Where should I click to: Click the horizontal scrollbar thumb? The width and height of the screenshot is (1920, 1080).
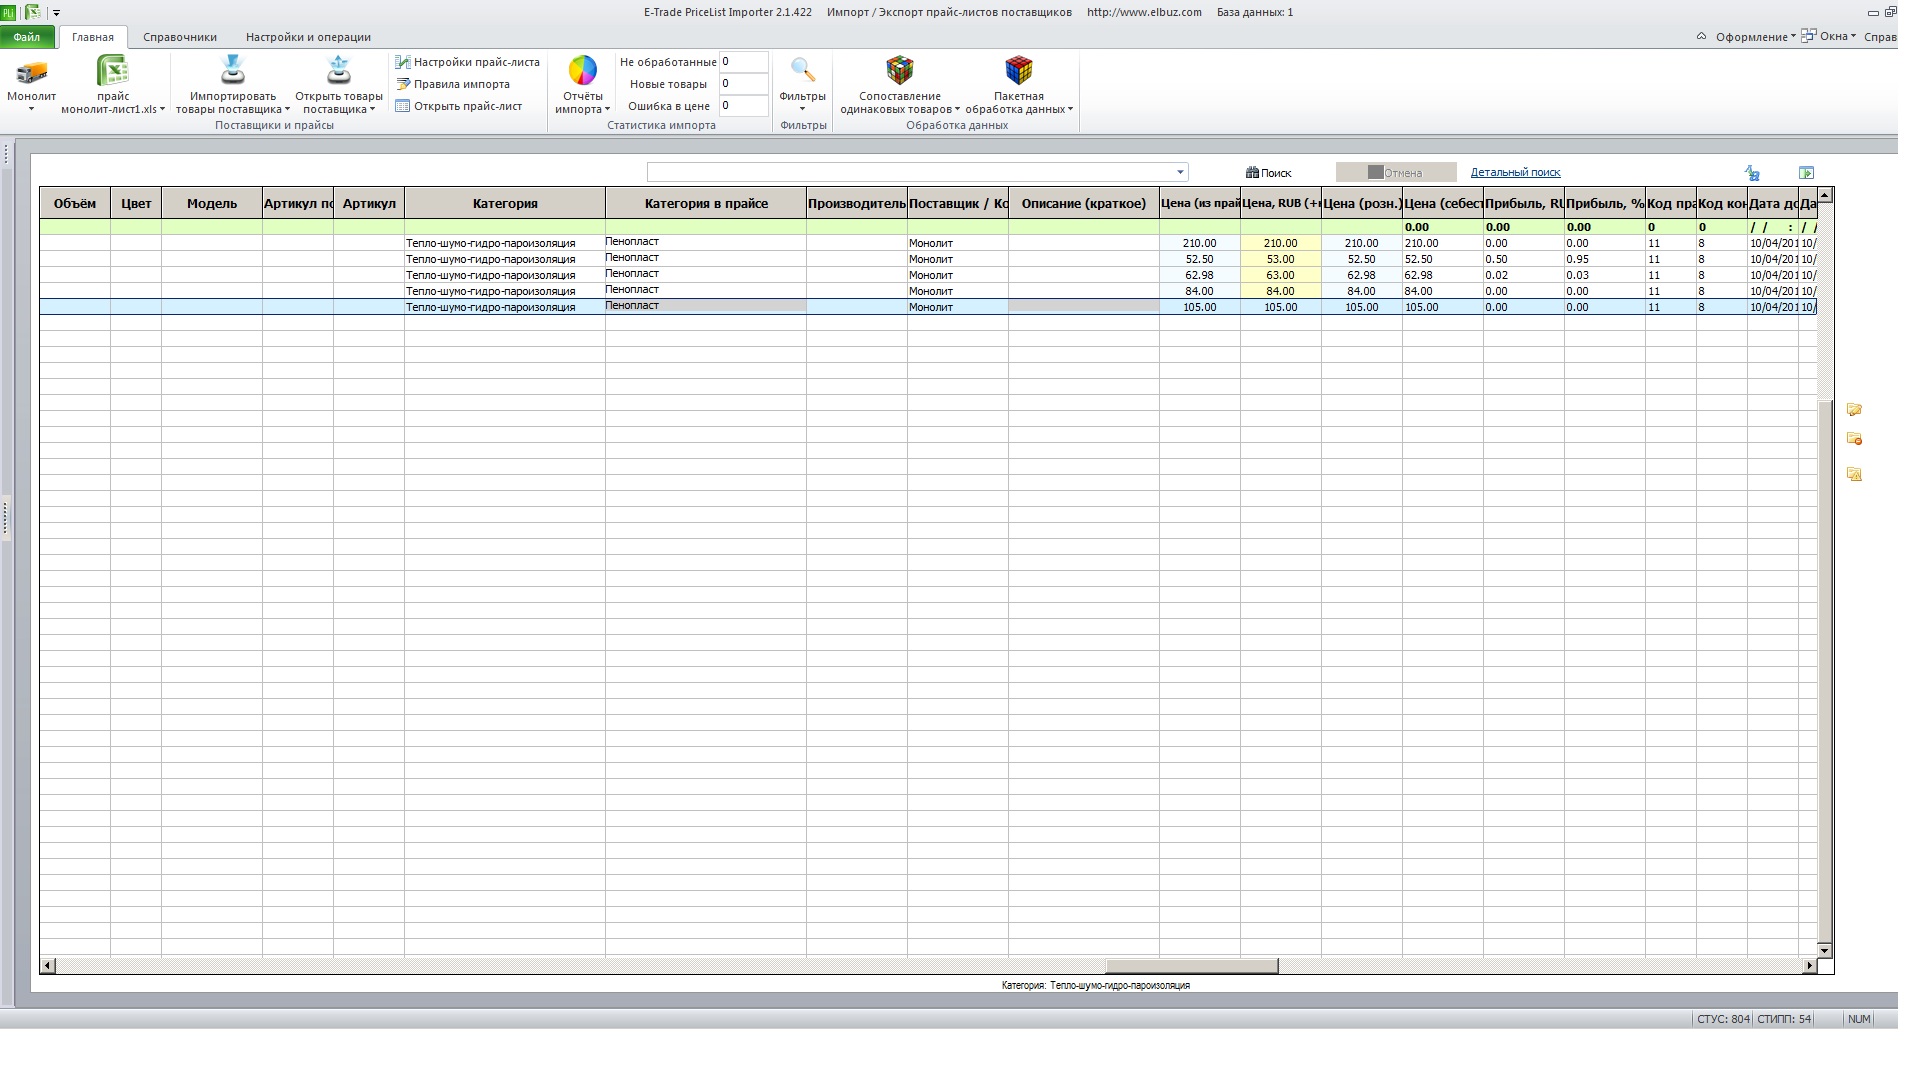click(x=1191, y=966)
